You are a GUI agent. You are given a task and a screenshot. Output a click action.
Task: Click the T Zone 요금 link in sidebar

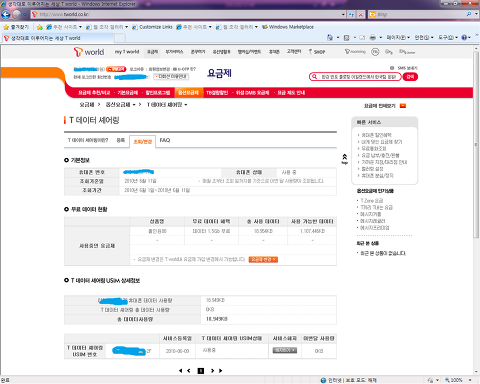tap(372, 201)
